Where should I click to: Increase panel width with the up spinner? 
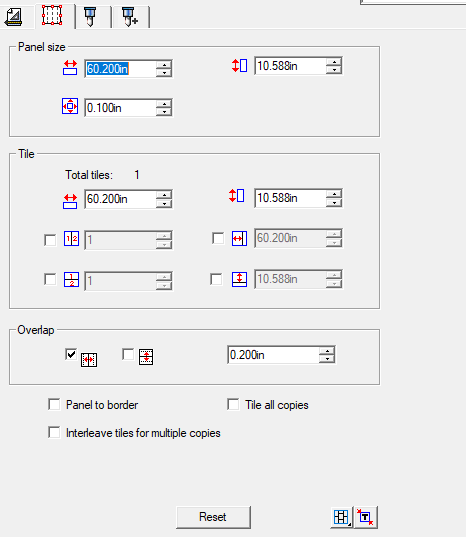(x=164, y=64)
